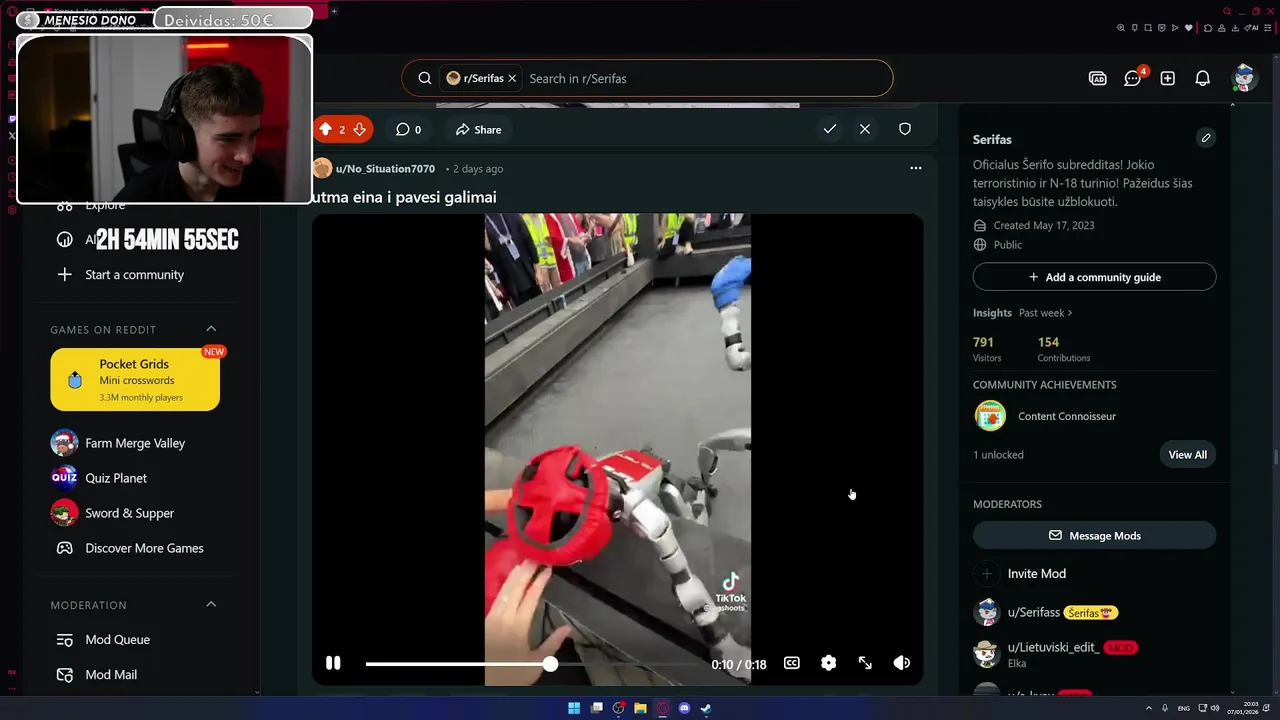Click browser zoom icon in toolbar
Image resolution: width=1280 pixels, height=720 pixels.
1122,28
